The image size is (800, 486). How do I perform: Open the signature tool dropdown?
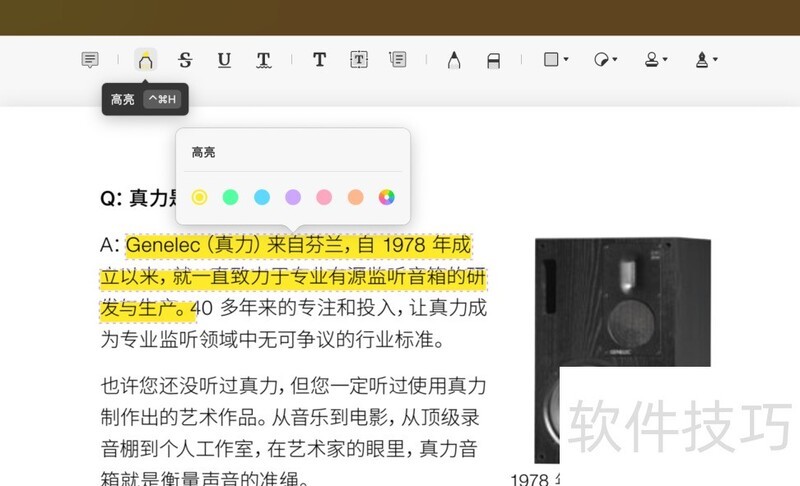click(x=706, y=60)
